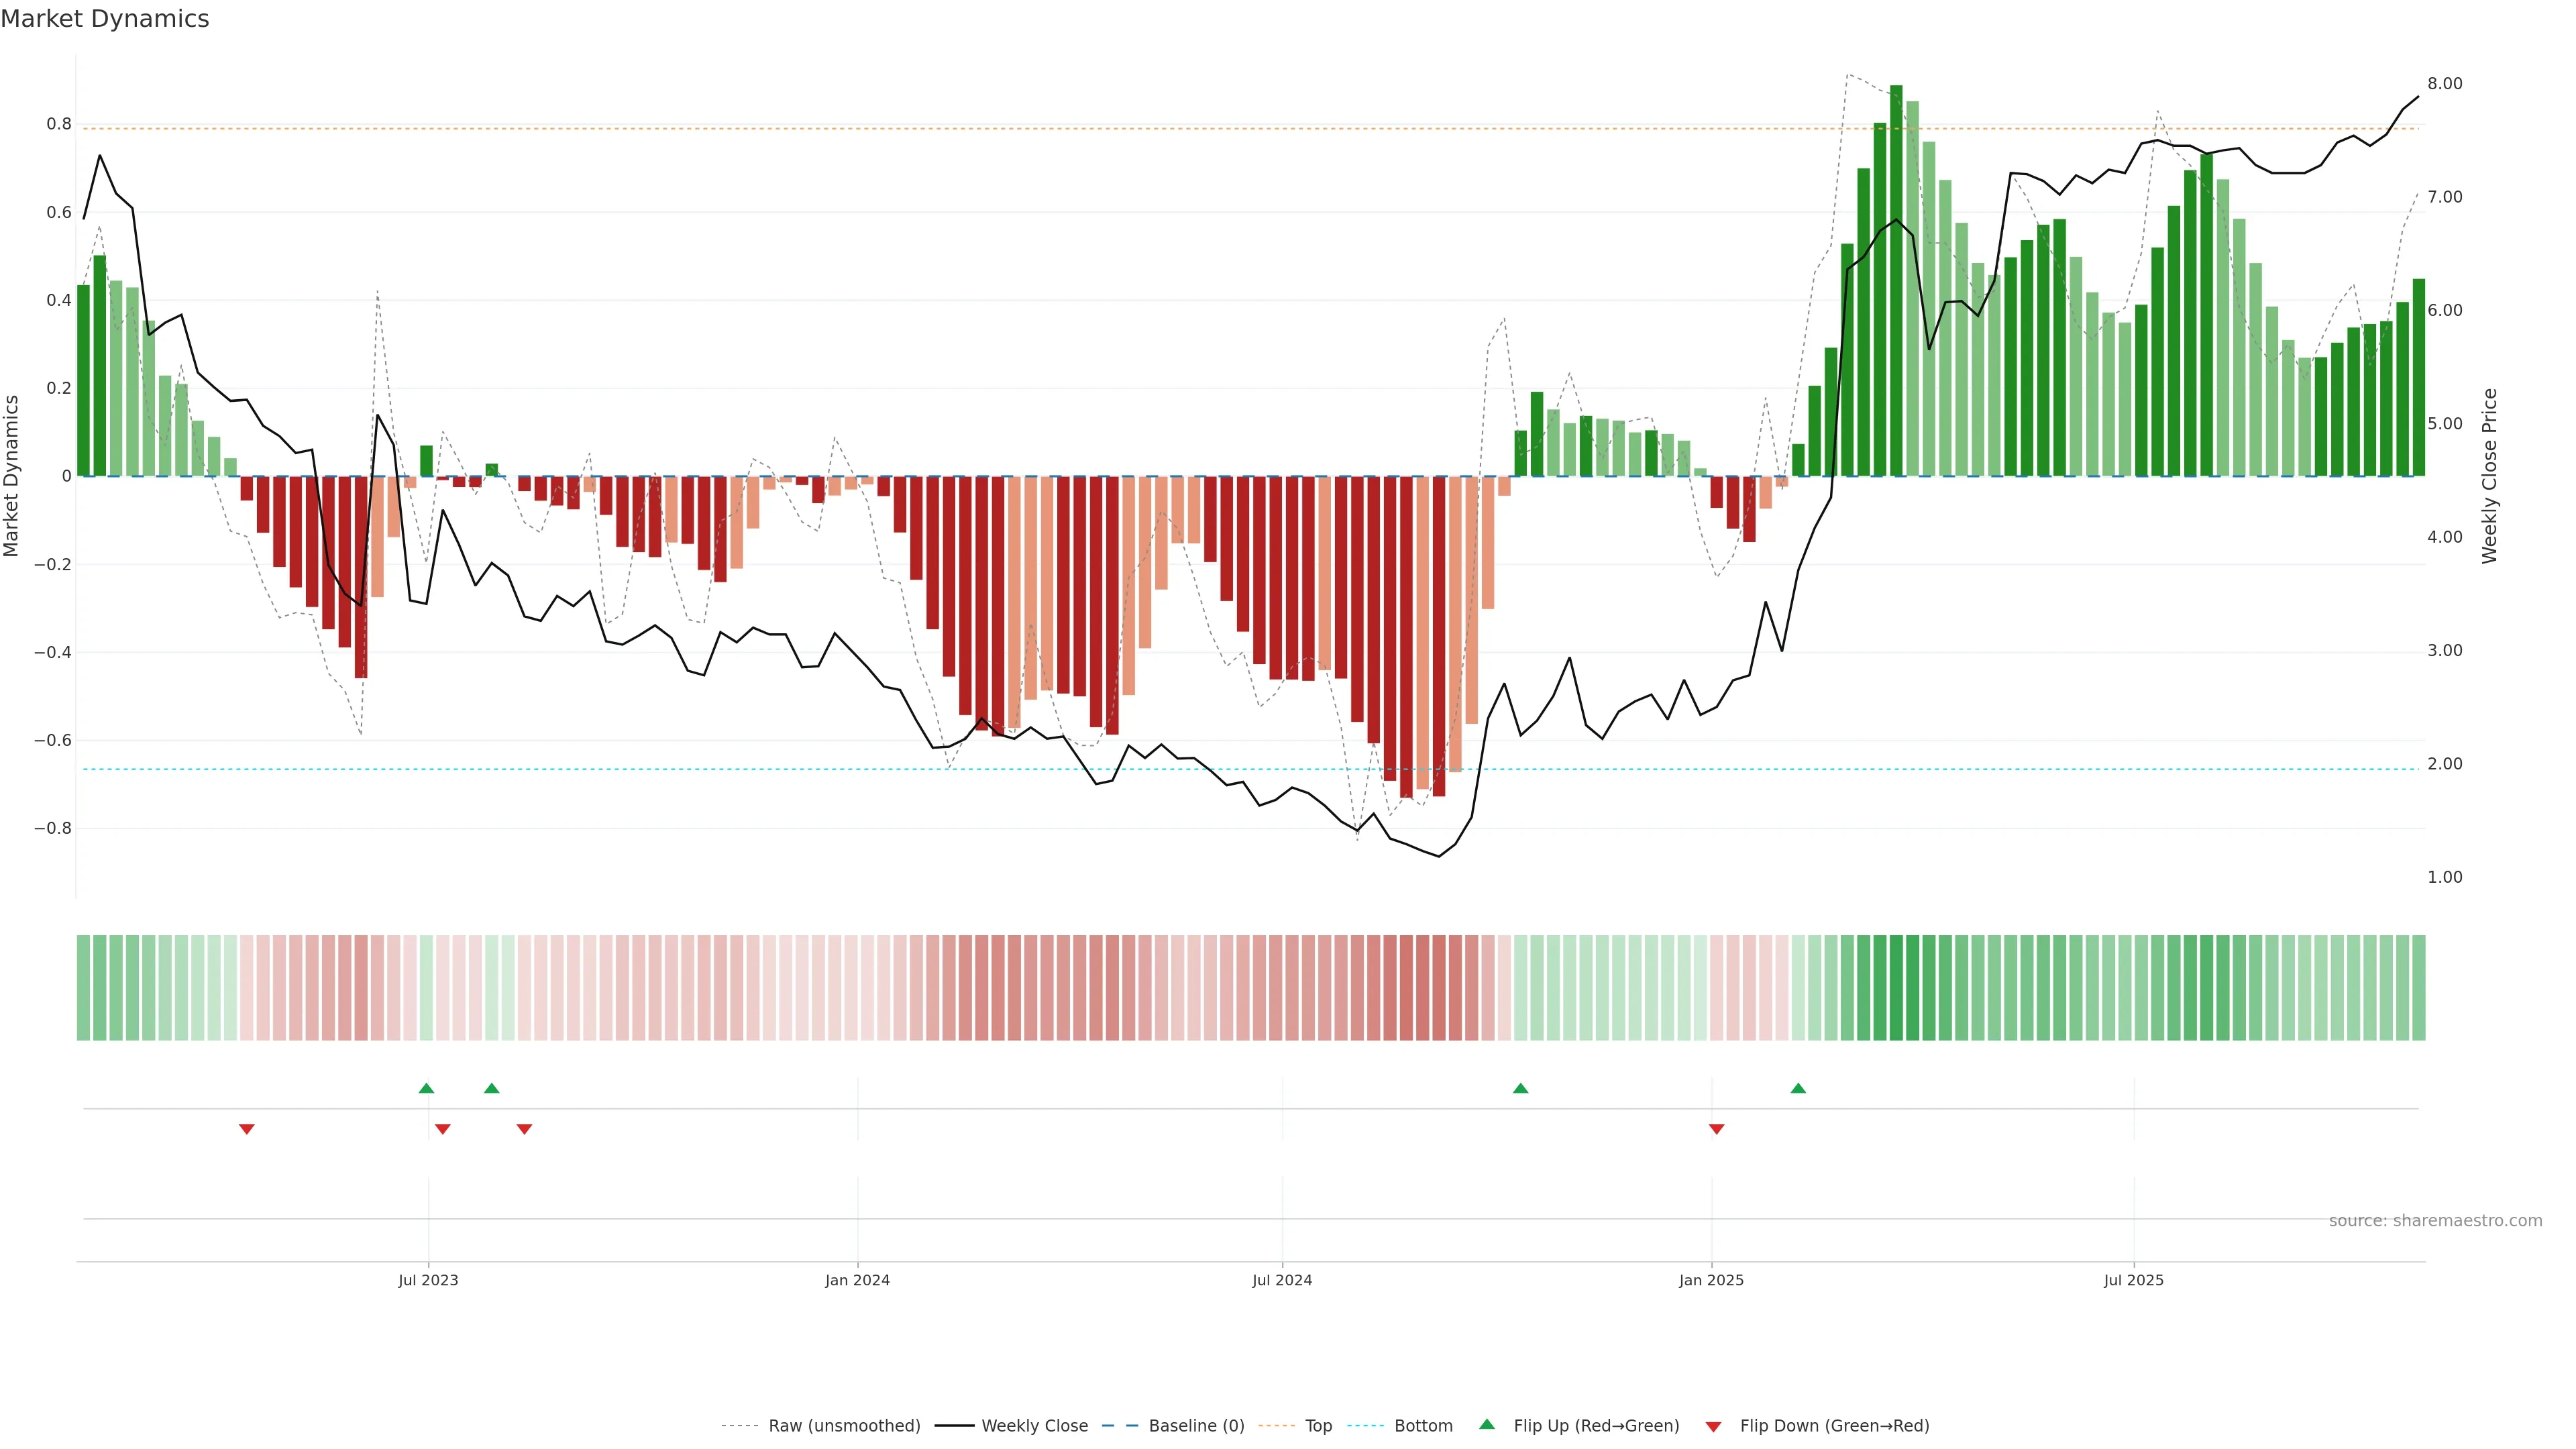This screenshot has height=1449, width=2576.
Task: Toggle the Weekly Close series label
Action: 1034,1426
